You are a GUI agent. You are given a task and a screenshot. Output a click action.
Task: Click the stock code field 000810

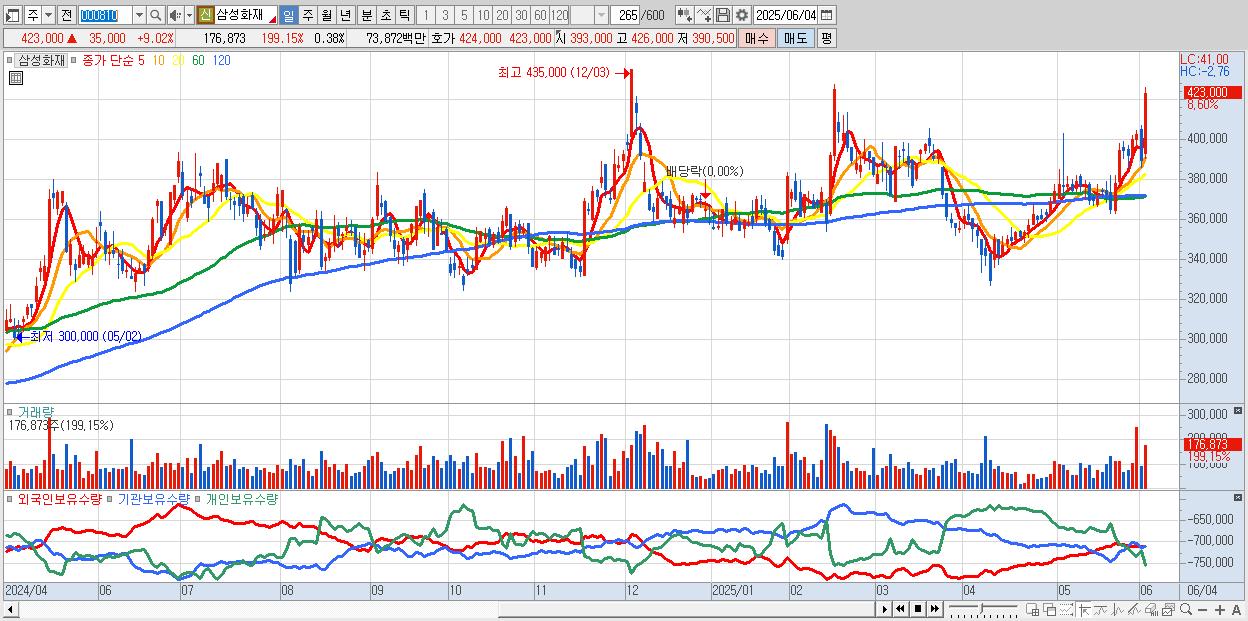(105, 16)
